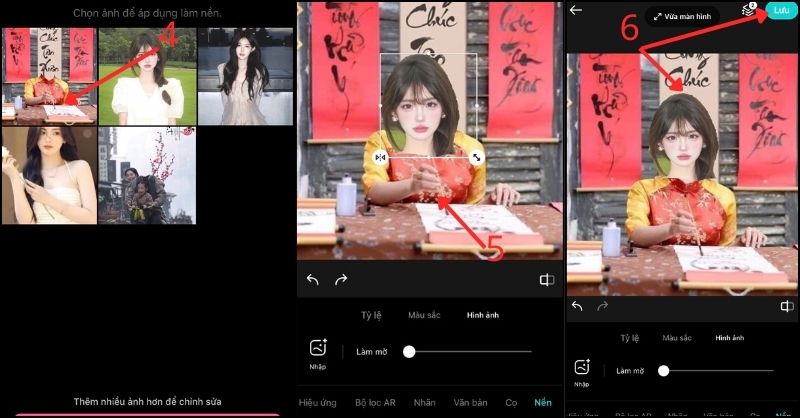Viewport: 800px width, 418px height.
Task: Click the Làm mờ slider handle in the middle screen
Action: (409, 351)
